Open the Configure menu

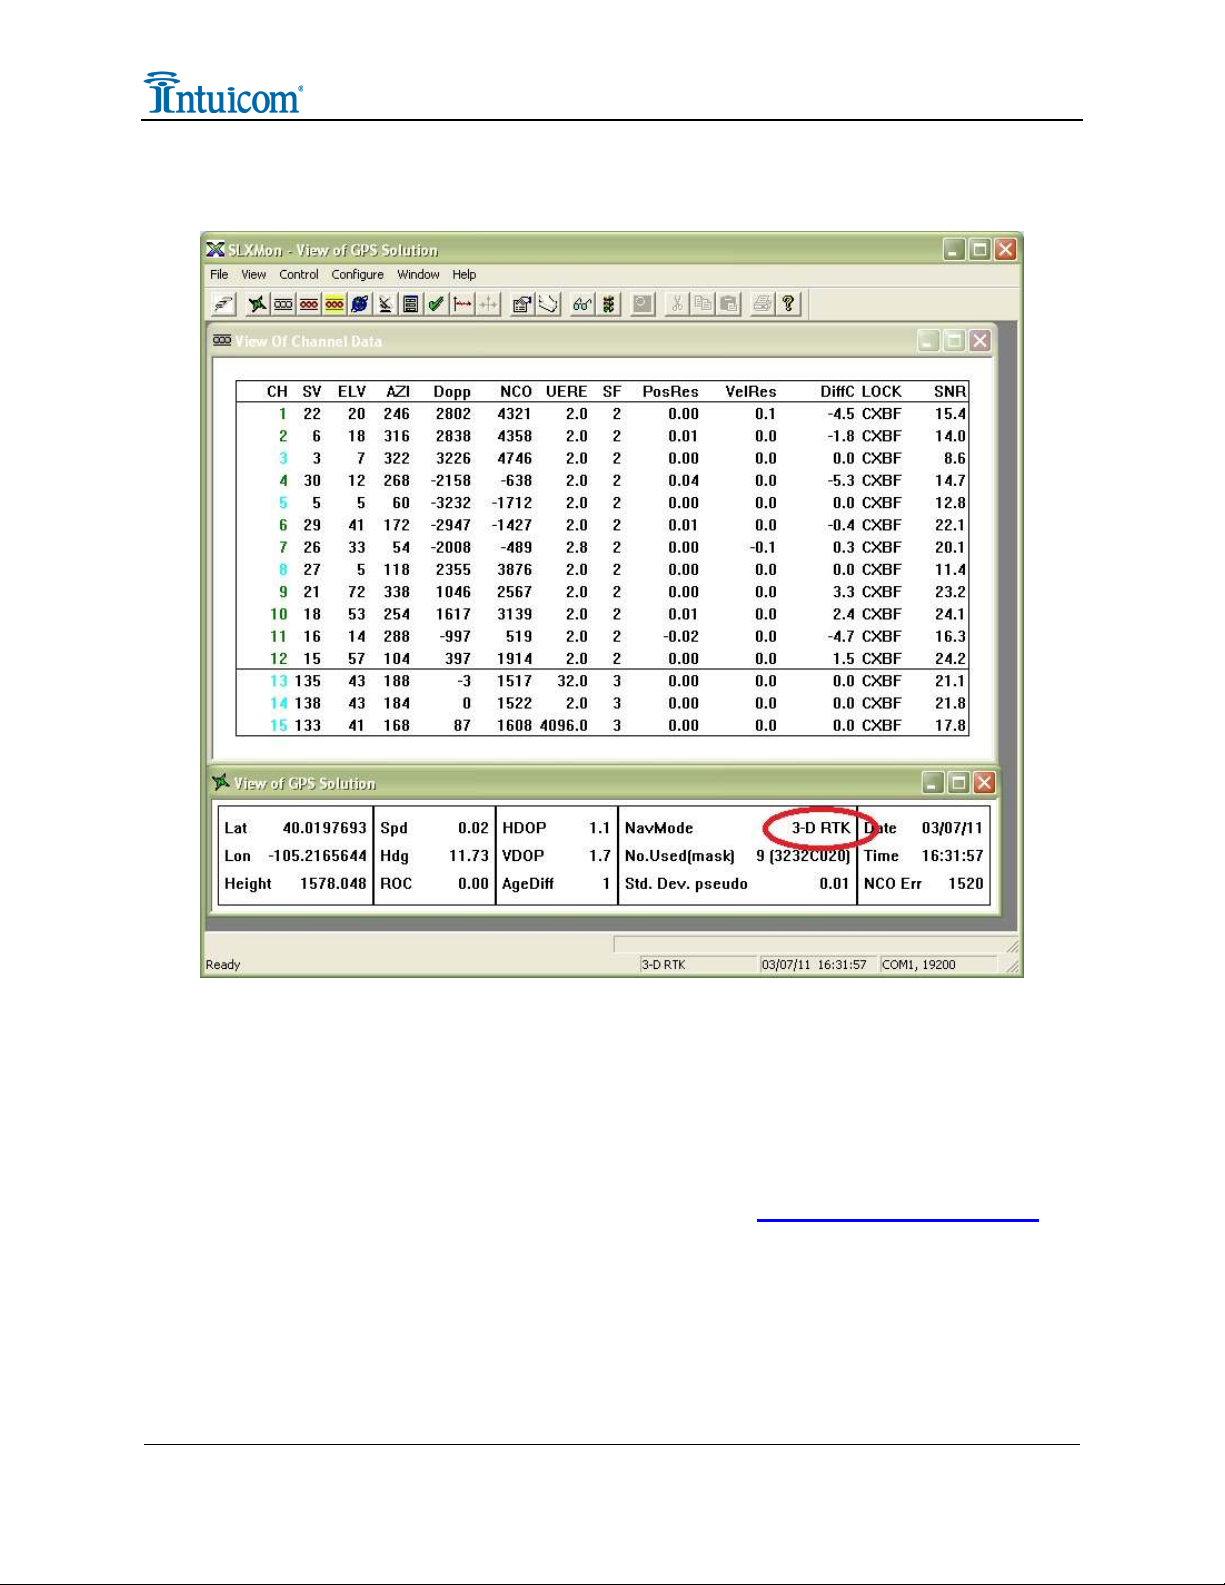pyautogui.click(x=357, y=275)
